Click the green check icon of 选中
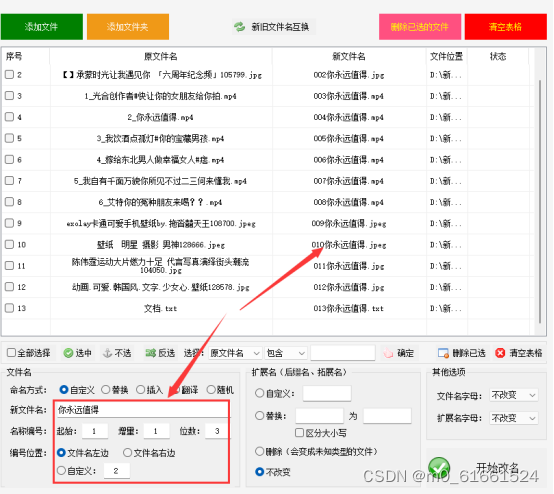Screen dimensions: 554x494 (68, 353)
